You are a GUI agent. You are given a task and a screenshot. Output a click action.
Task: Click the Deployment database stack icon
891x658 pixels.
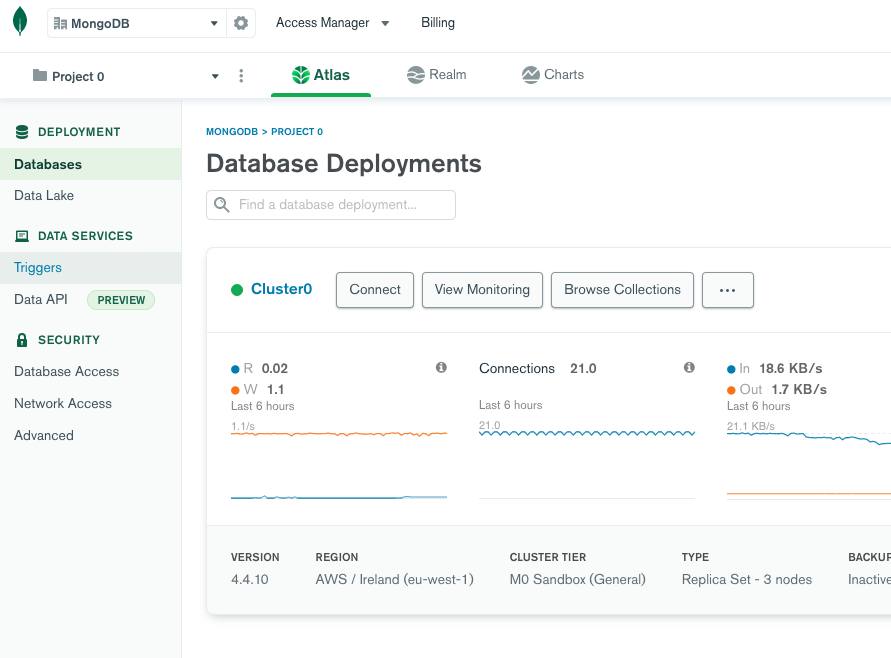[22, 132]
